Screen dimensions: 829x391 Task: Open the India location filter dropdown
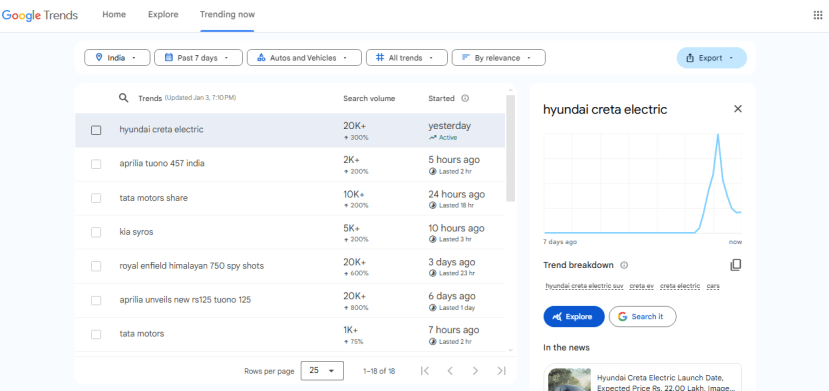pos(117,58)
